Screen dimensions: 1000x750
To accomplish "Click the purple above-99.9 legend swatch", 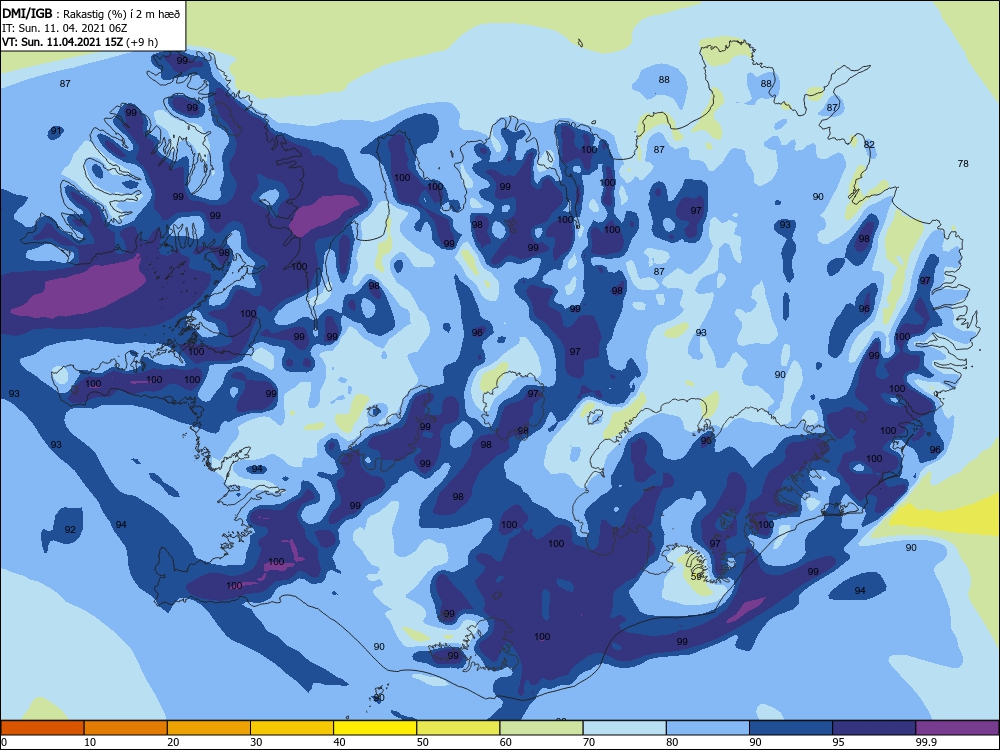I will (x=957, y=728).
